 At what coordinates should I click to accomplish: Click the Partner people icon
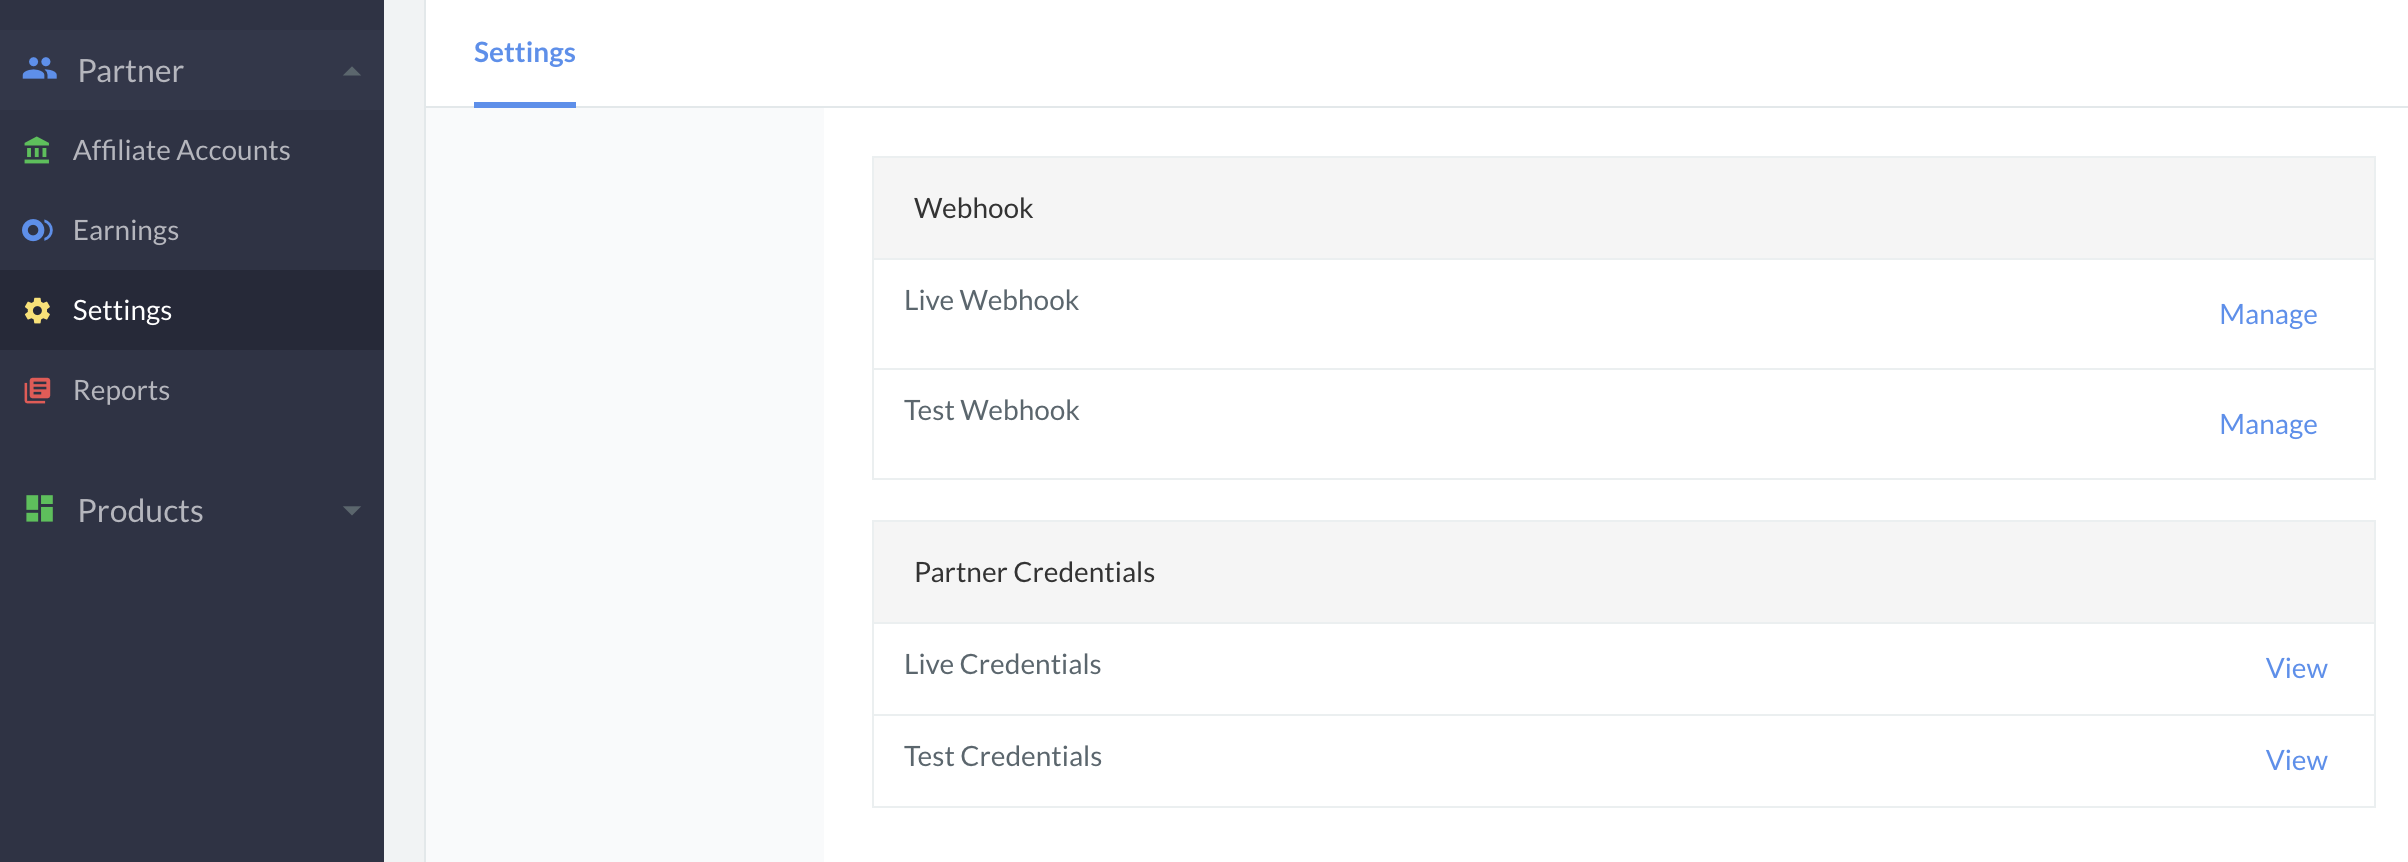coord(39,69)
